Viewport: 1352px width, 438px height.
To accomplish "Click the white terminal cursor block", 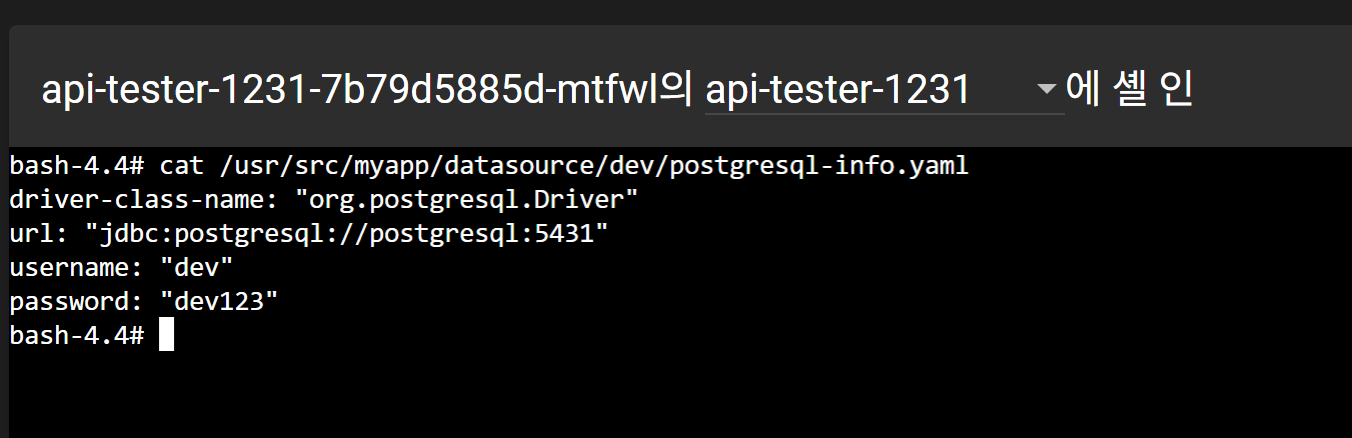I will coord(166,335).
